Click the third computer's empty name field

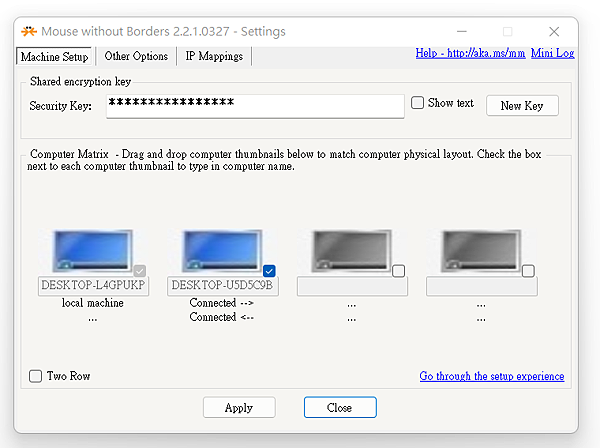tap(352, 286)
